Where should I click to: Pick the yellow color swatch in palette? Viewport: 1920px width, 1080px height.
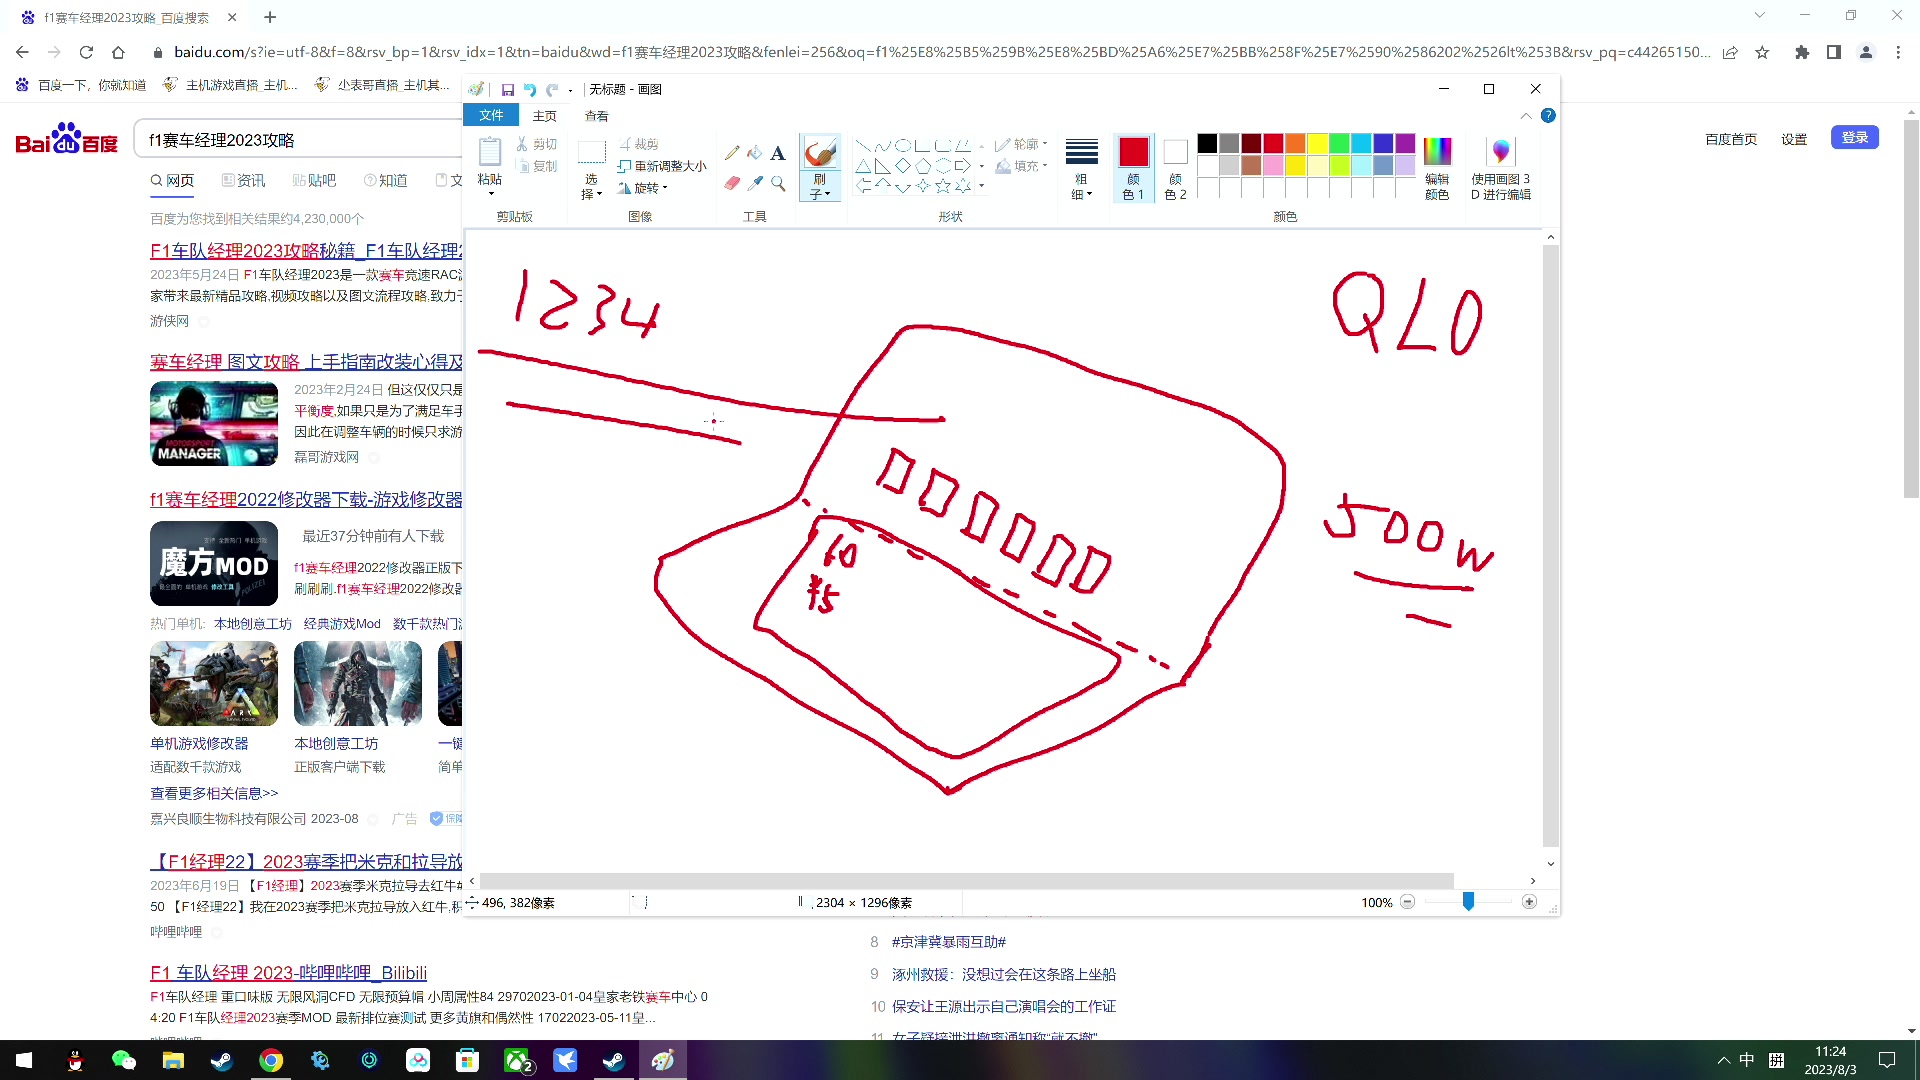[1317, 144]
